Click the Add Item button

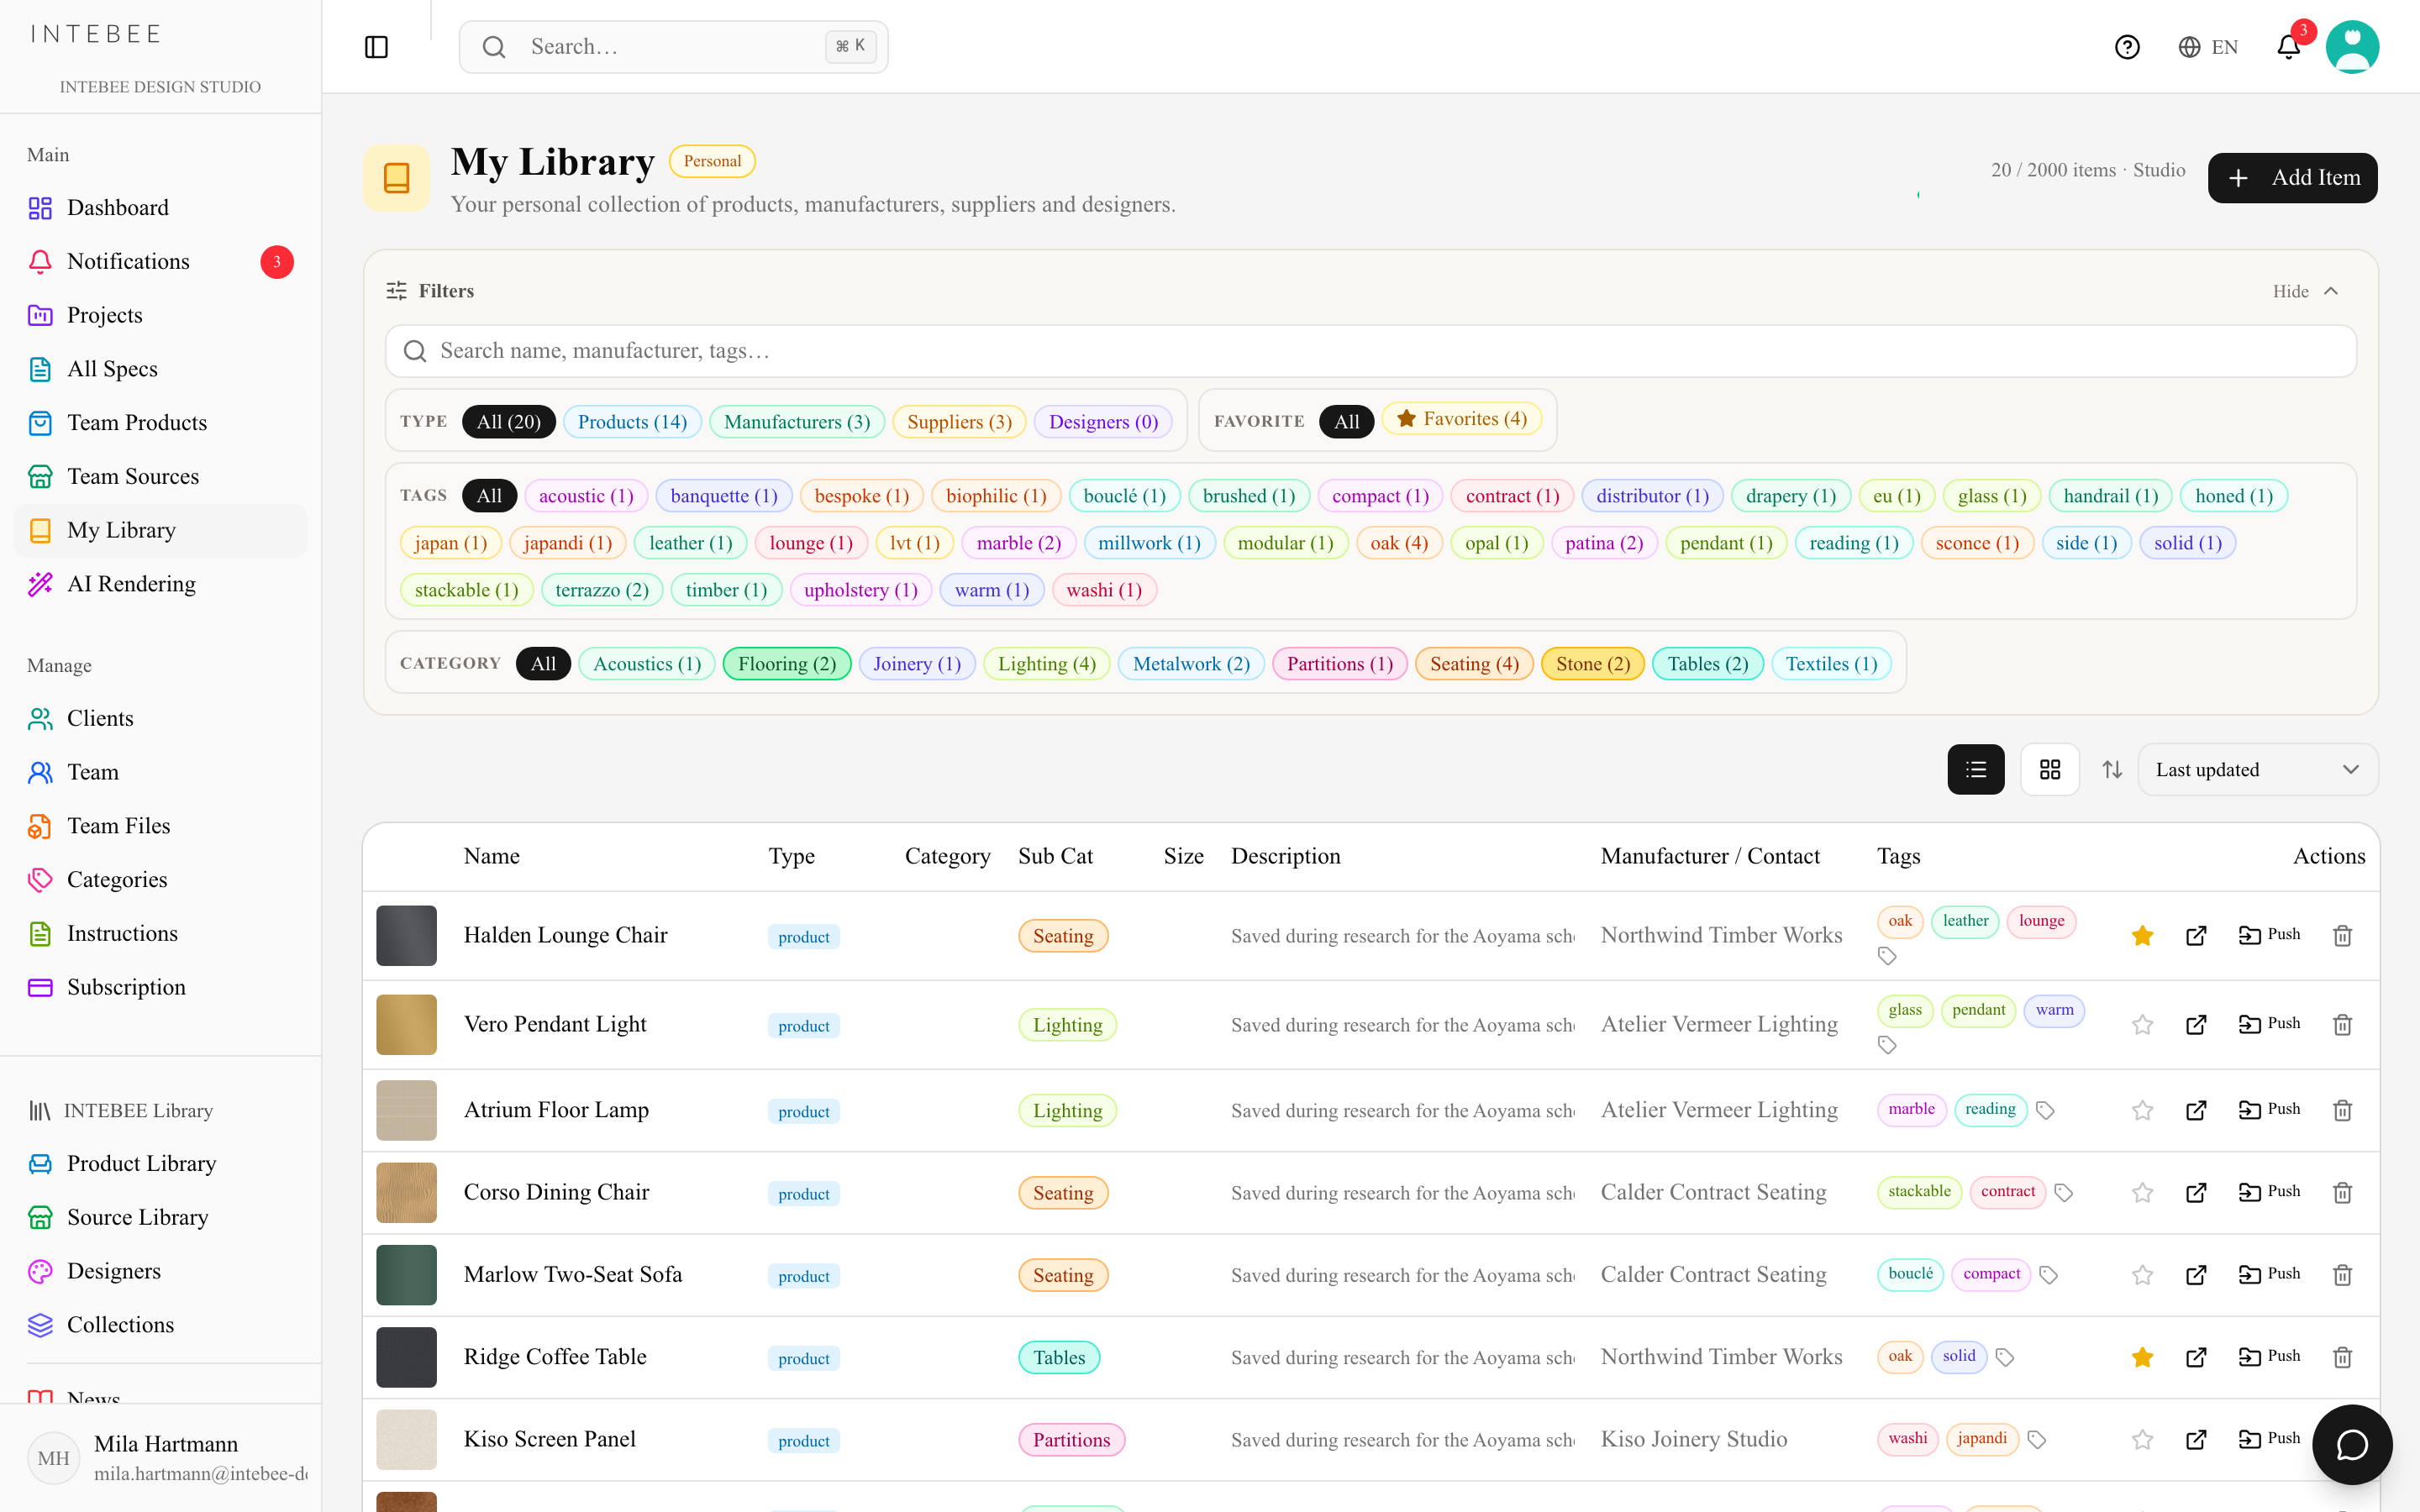2292,178
